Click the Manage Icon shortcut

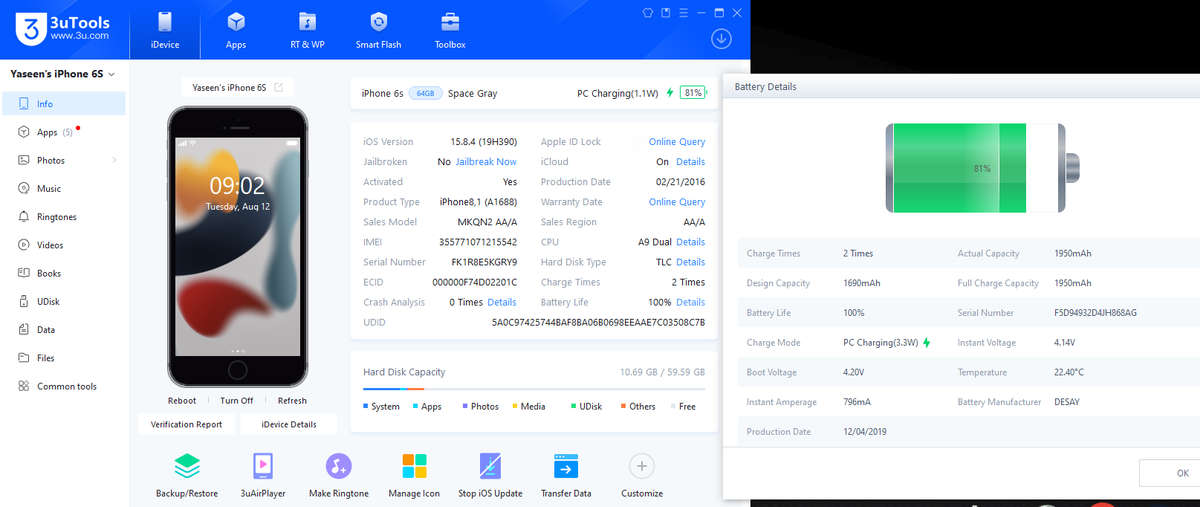(414, 467)
